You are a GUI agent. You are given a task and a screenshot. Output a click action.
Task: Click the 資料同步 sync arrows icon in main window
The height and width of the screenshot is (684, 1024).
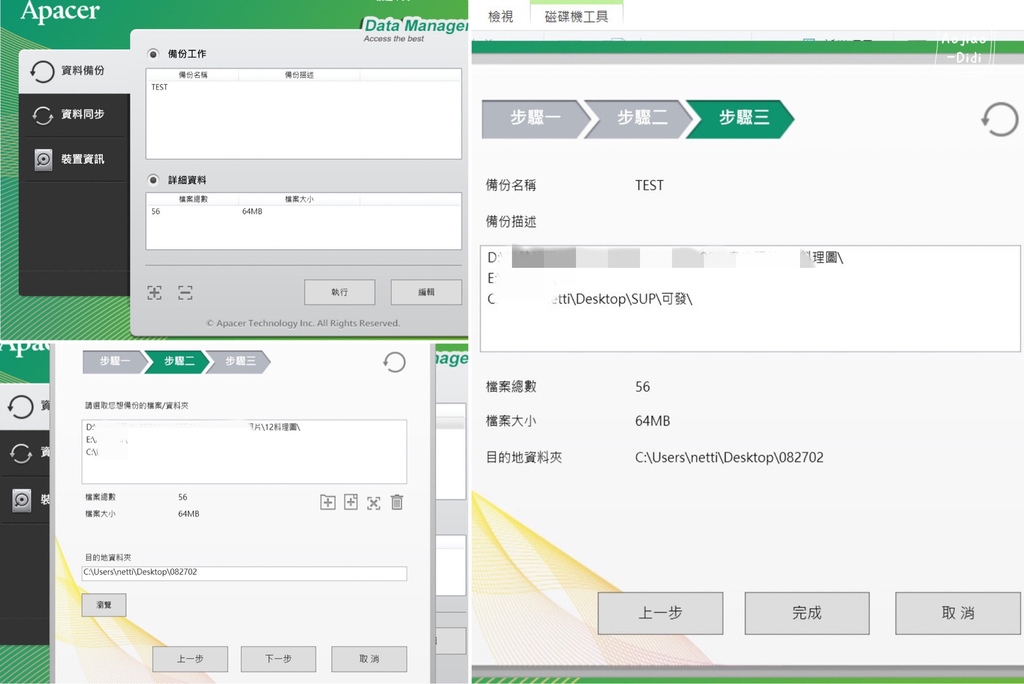tap(42, 115)
